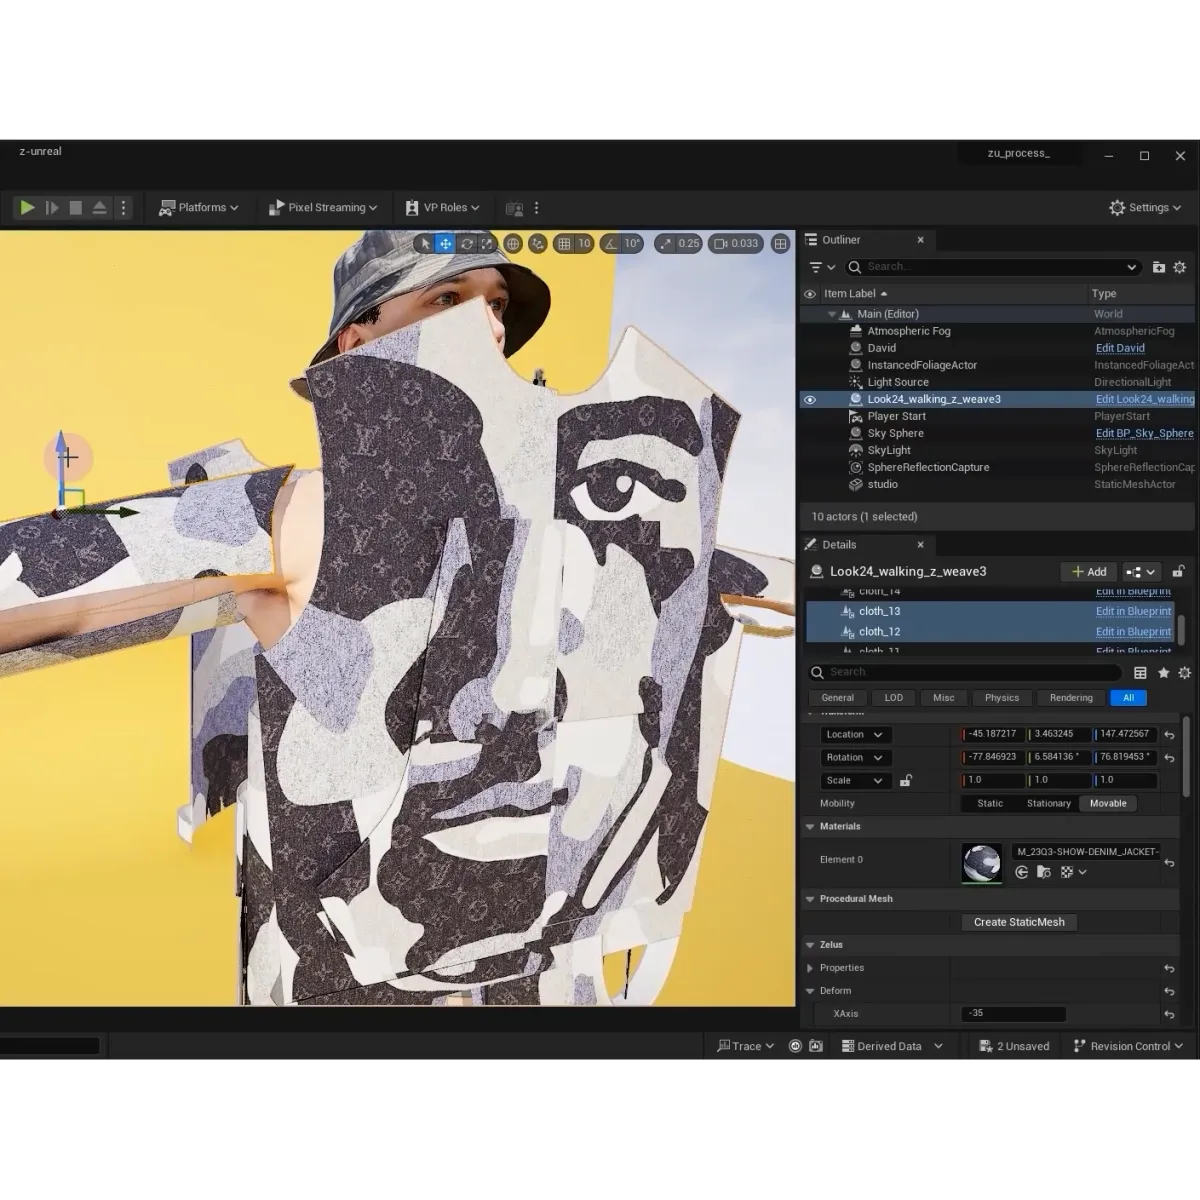The height and width of the screenshot is (1200, 1200).
Task: Switch to the Physics filter tab
Action: tap(1001, 697)
